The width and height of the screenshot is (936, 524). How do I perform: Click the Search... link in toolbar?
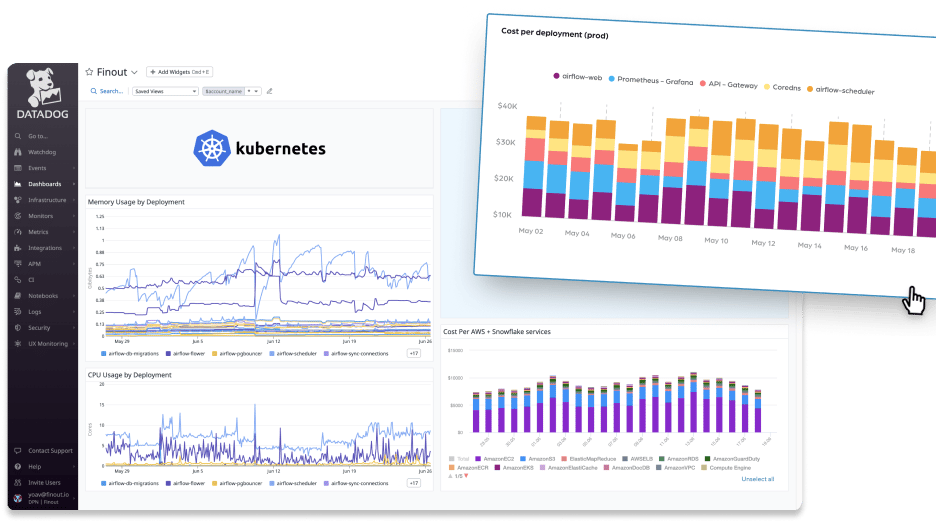[x=107, y=91]
